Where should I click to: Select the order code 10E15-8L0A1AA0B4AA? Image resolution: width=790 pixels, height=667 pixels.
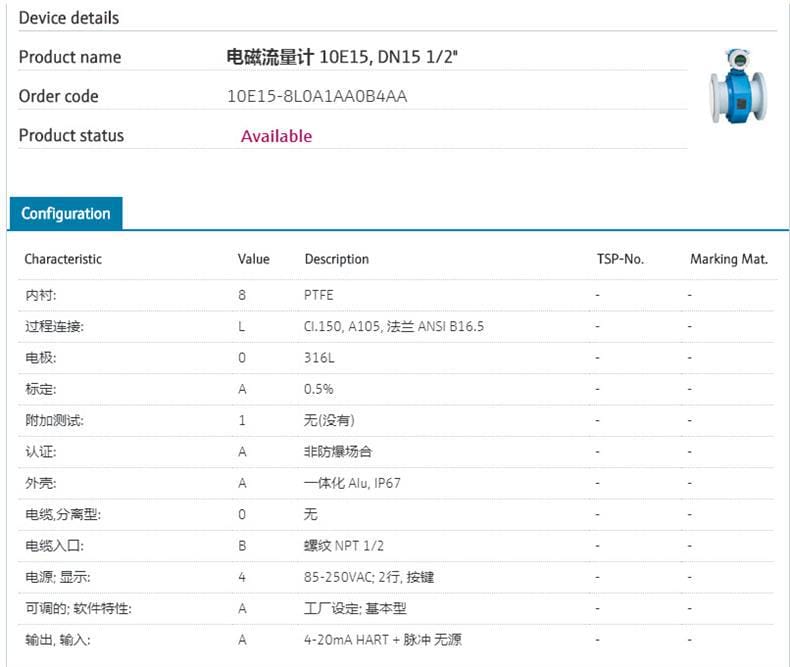click(317, 97)
